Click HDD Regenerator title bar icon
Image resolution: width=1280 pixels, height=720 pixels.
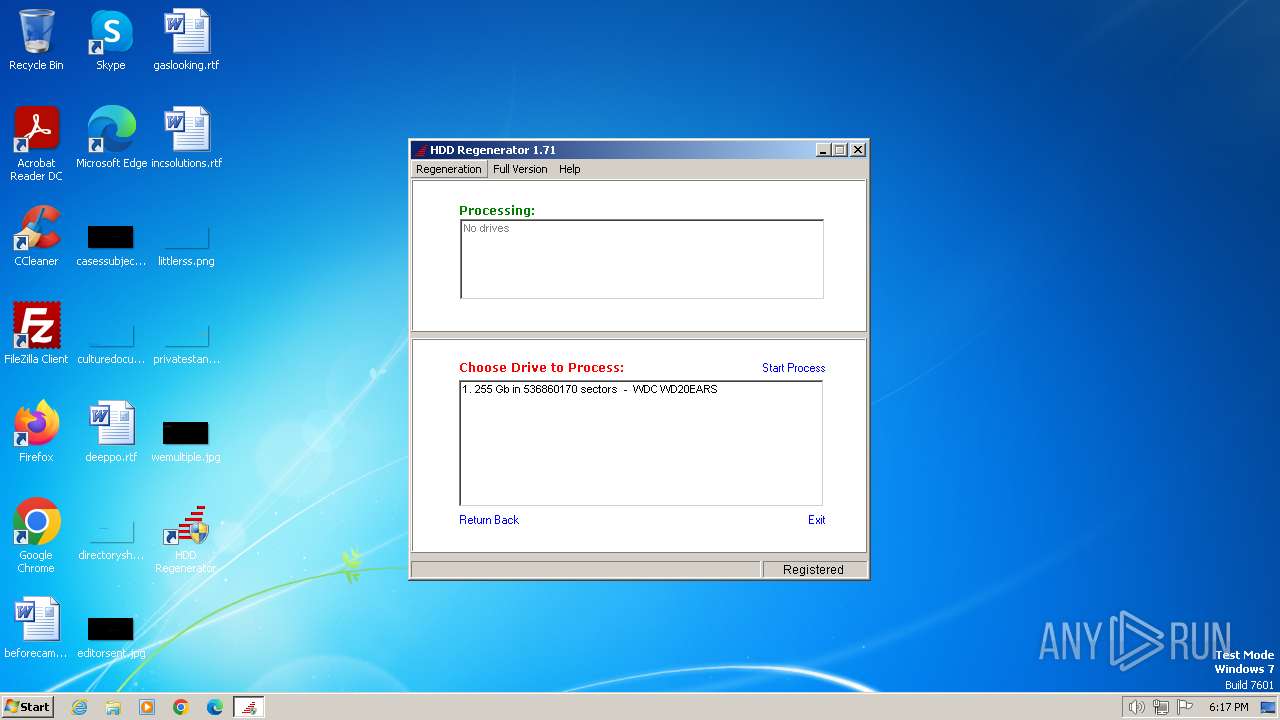click(422, 150)
